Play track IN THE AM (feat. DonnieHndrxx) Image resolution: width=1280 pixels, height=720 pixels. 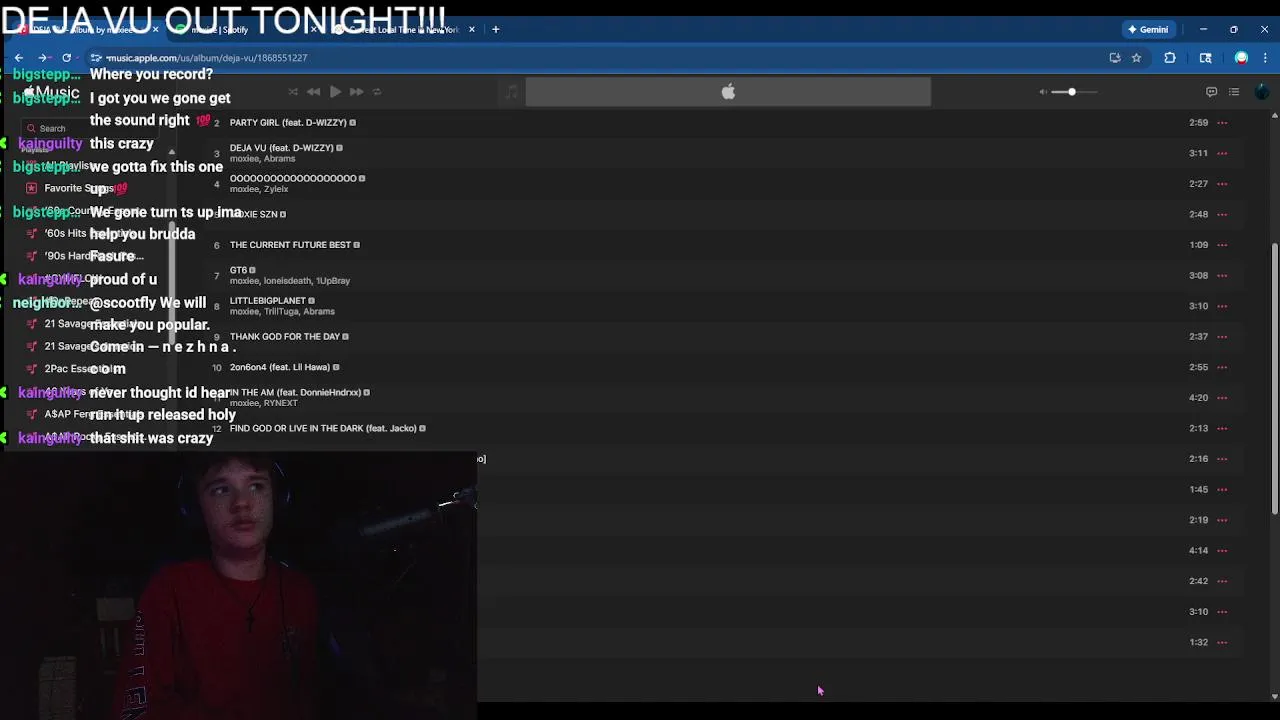(297, 392)
